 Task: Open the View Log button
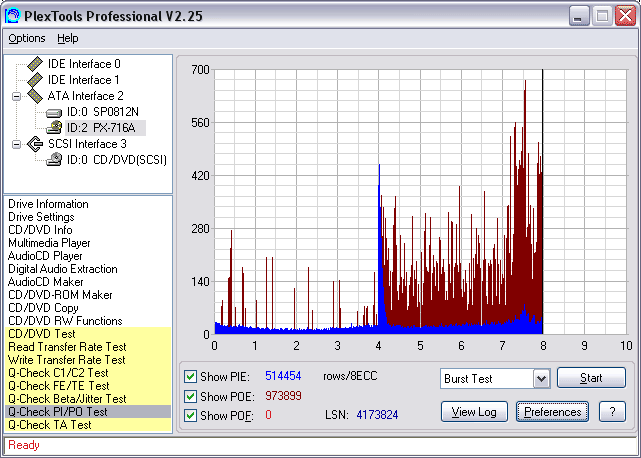tap(474, 412)
